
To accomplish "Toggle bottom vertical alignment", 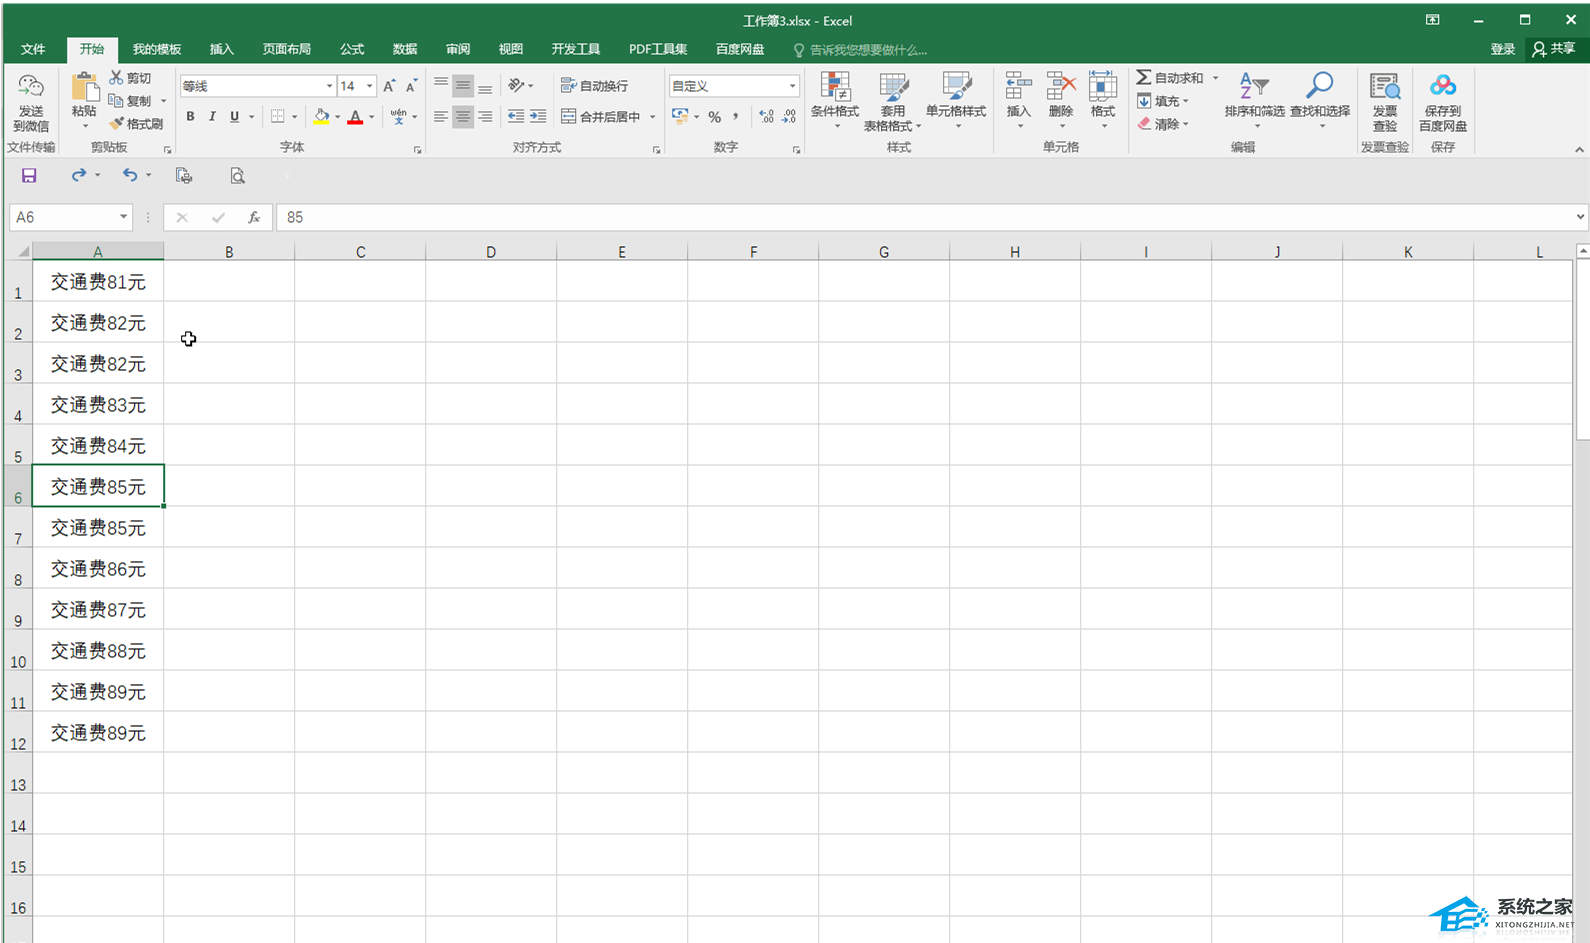I will [485, 86].
